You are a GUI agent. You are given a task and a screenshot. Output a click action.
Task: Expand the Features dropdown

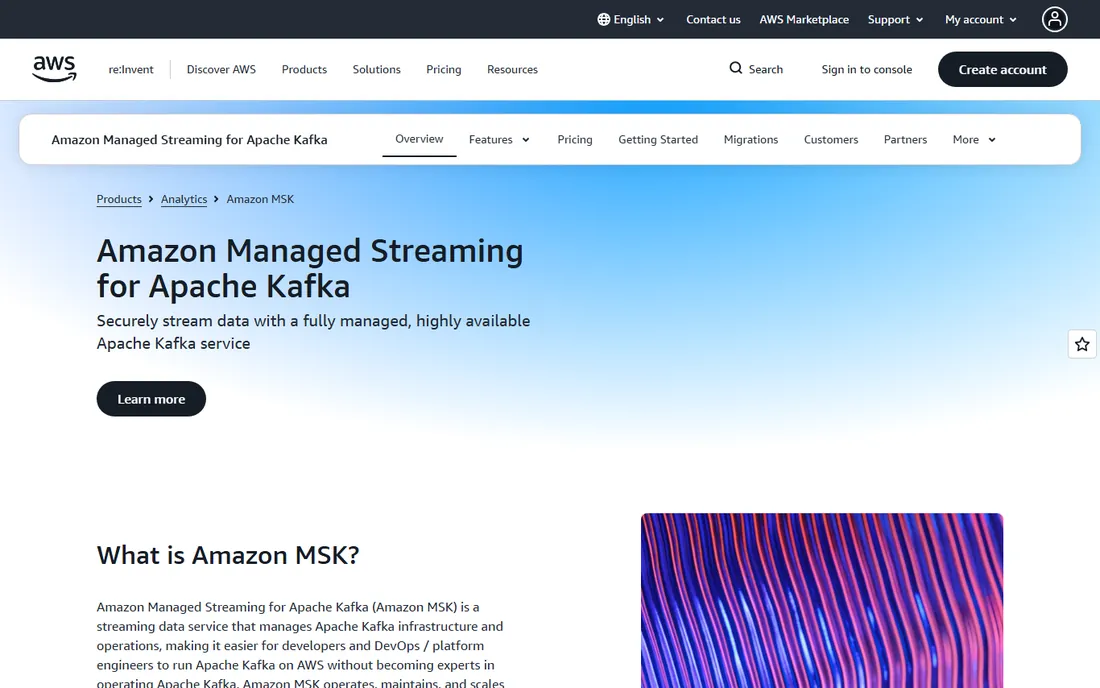(x=499, y=140)
